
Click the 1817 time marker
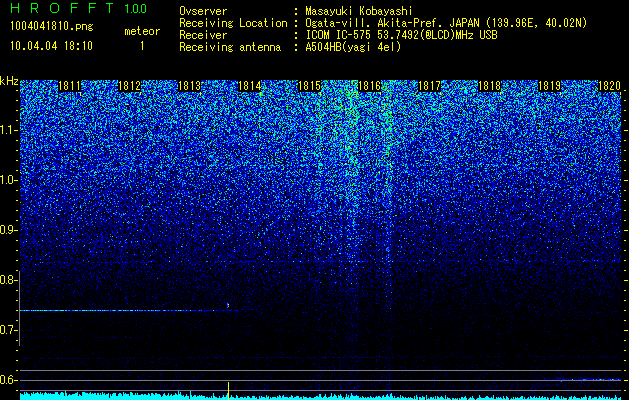point(429,86)
